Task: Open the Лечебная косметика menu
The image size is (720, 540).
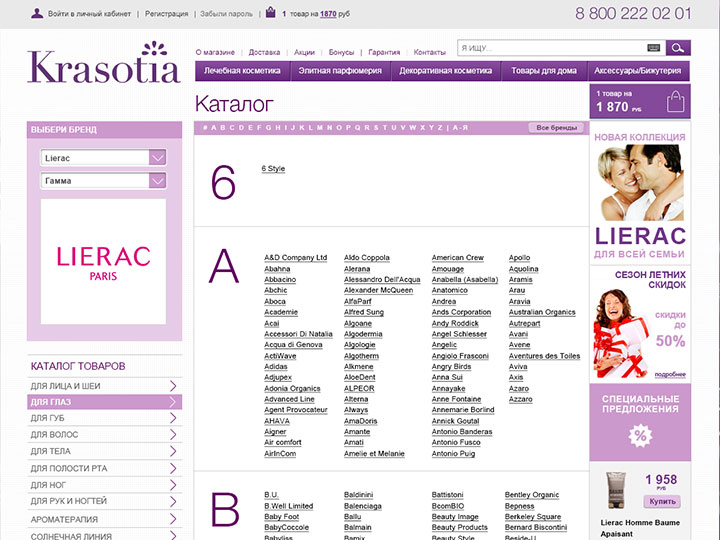Action: [x=242, y=71]
